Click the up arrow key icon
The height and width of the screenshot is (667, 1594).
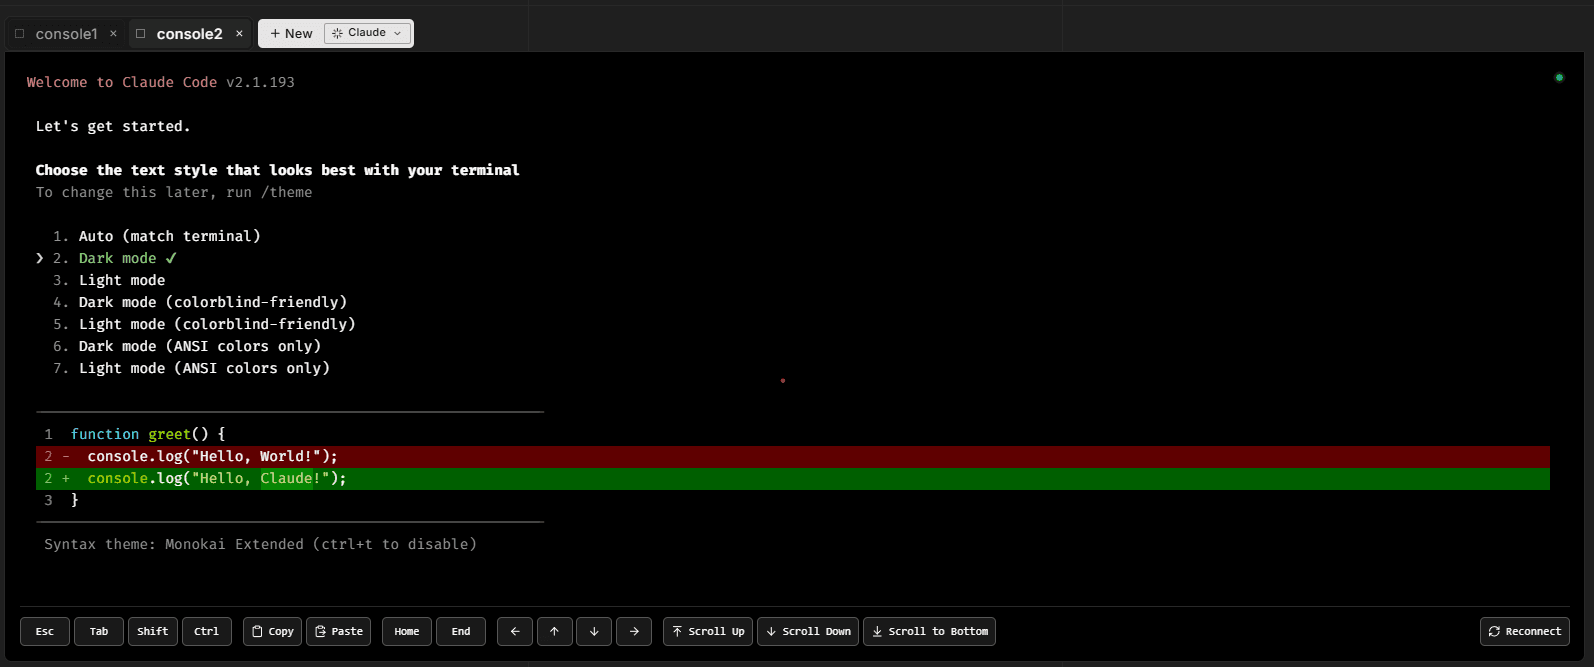[554, 631]
